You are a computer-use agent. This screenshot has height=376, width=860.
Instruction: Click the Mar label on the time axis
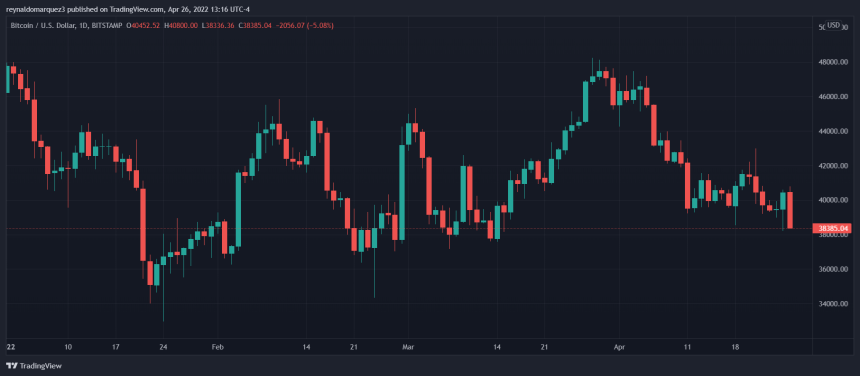pyautogui.click(x=408, y=347)
